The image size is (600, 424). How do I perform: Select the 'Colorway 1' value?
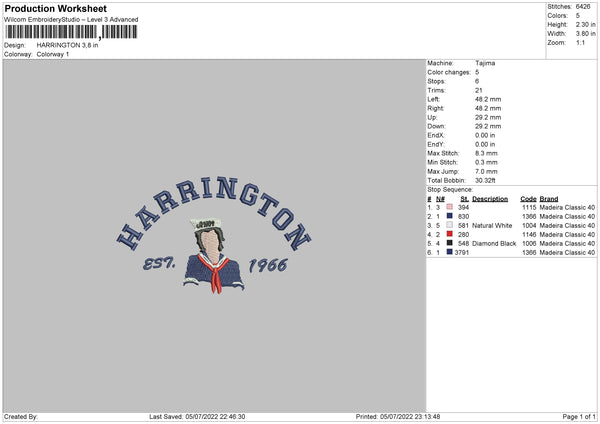53,54
